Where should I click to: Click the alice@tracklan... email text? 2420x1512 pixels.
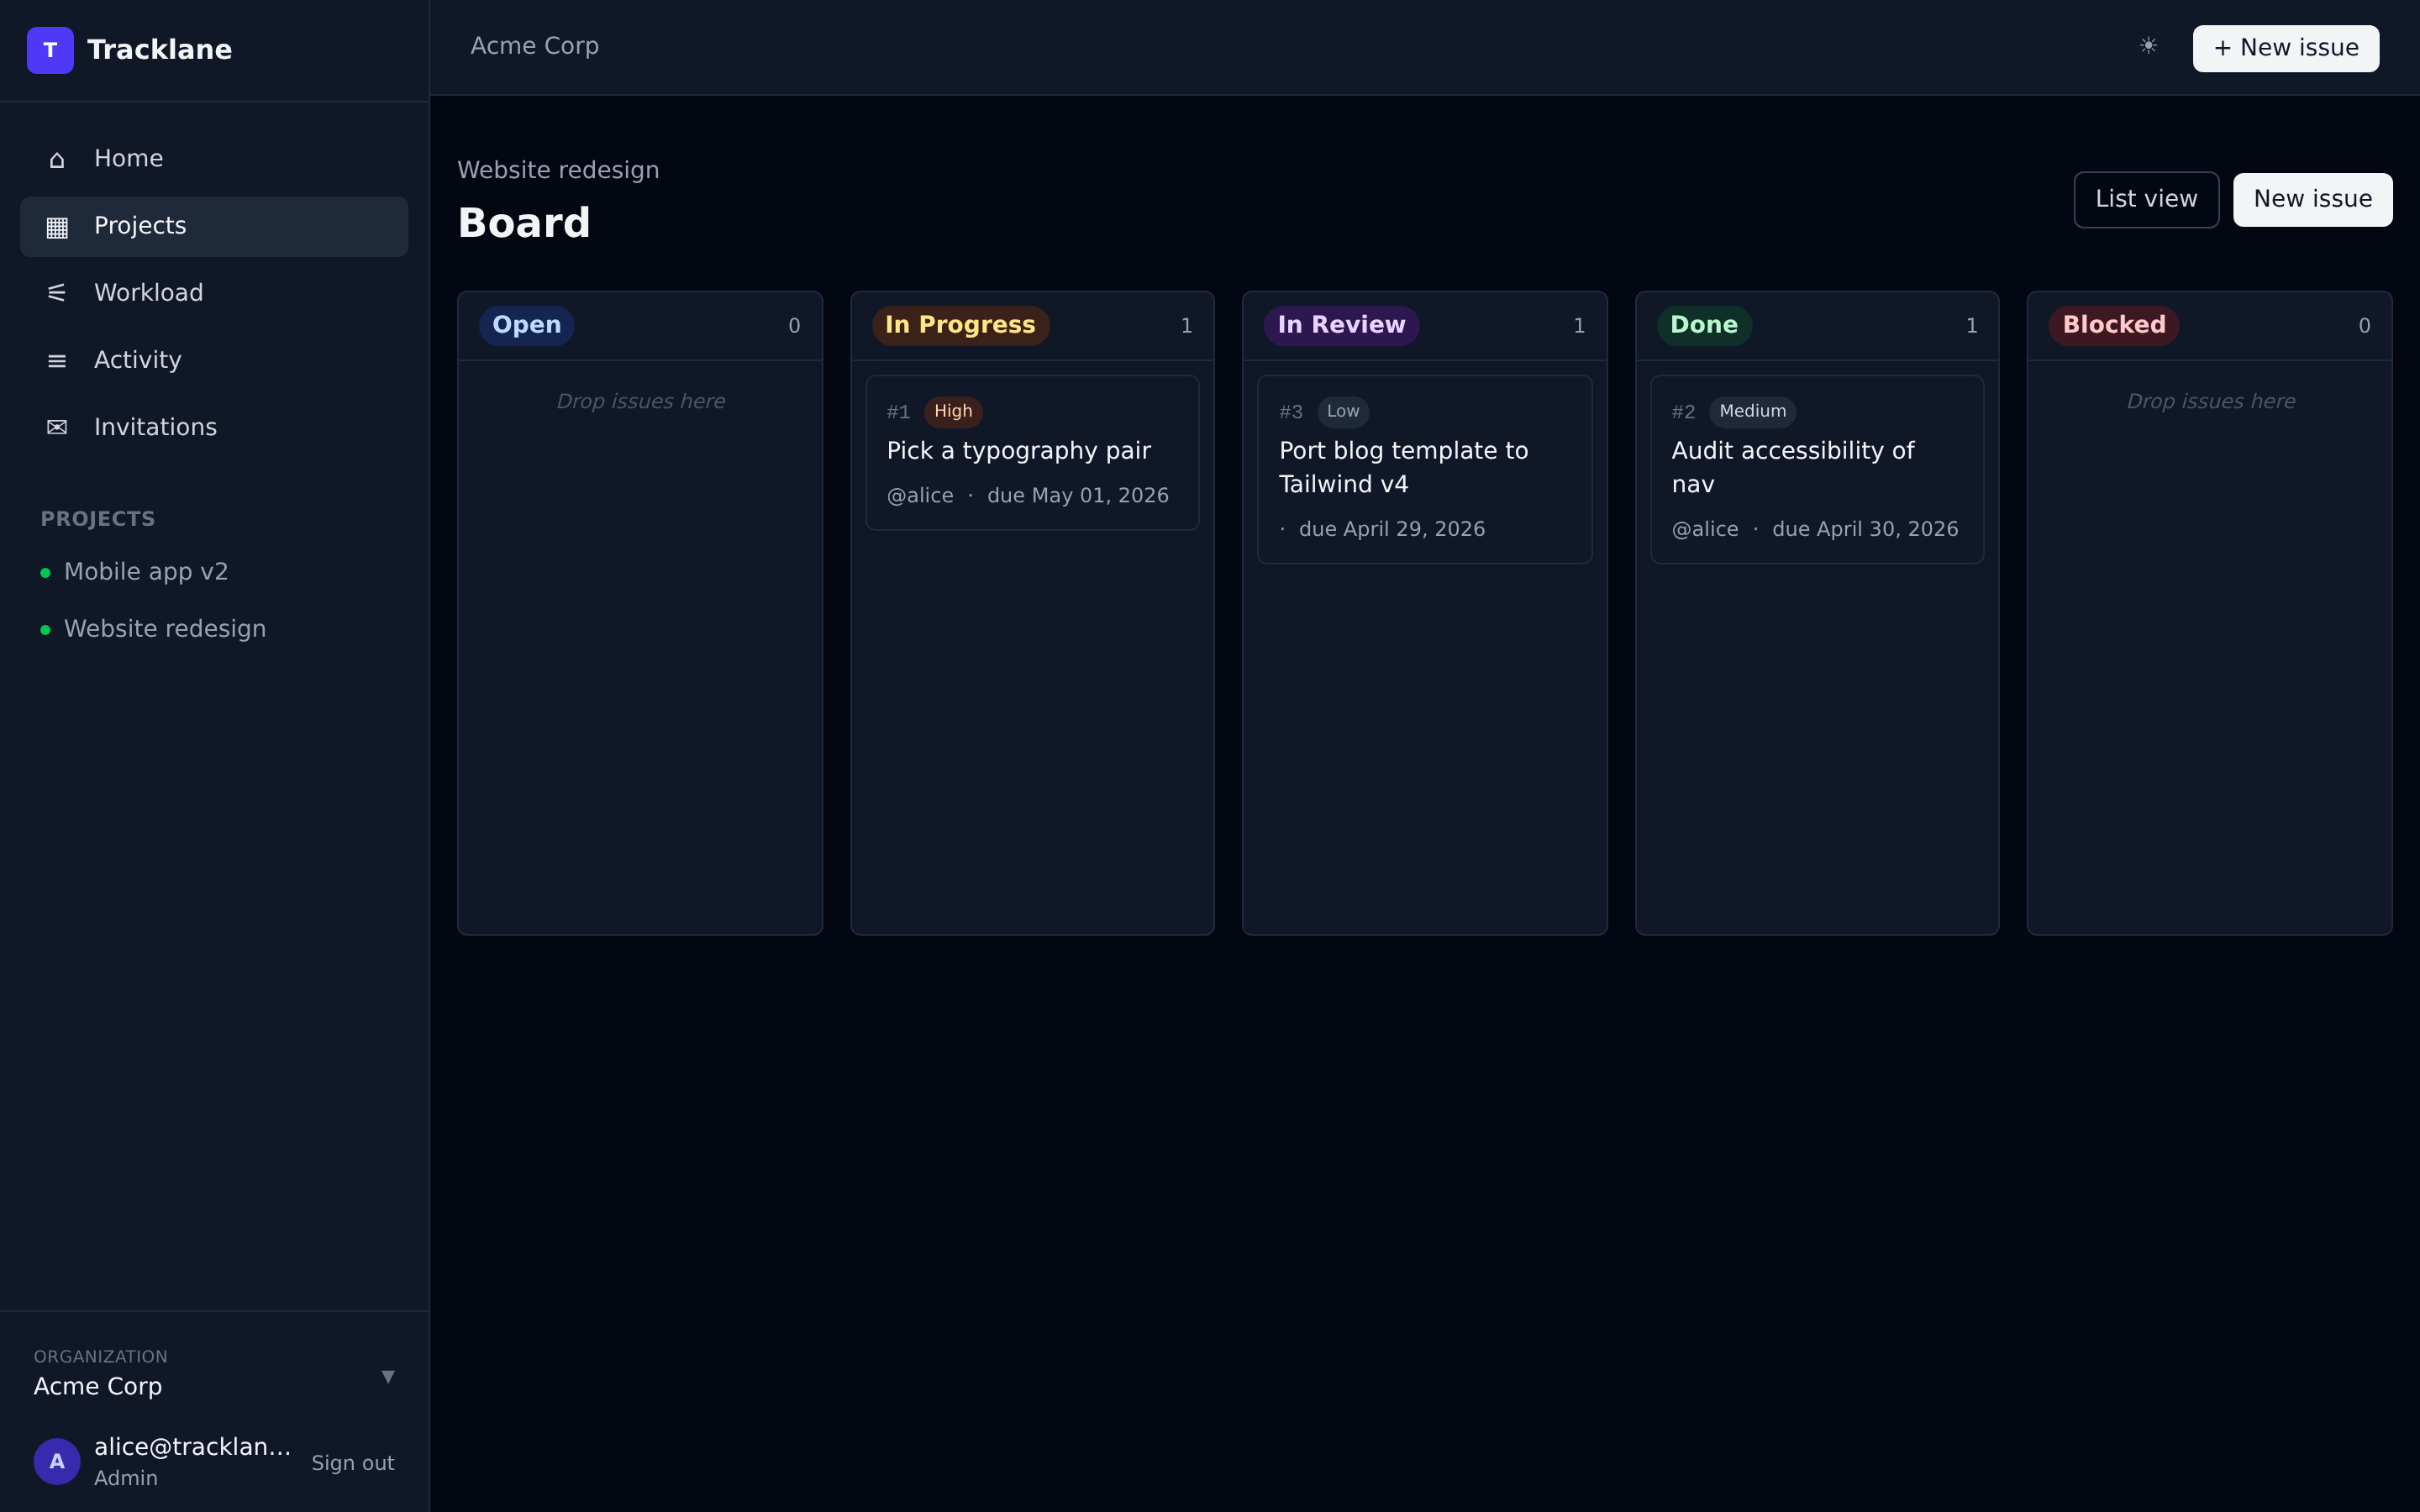(x=192, y=1447)
